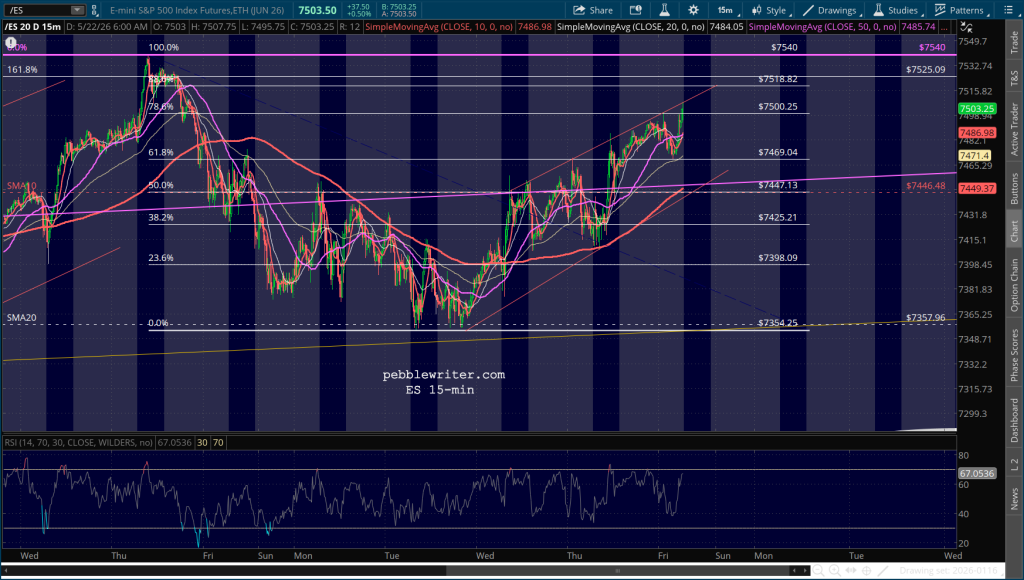
Task: Click the flask Edit Studies icon
Action: (x=664, y=10)
